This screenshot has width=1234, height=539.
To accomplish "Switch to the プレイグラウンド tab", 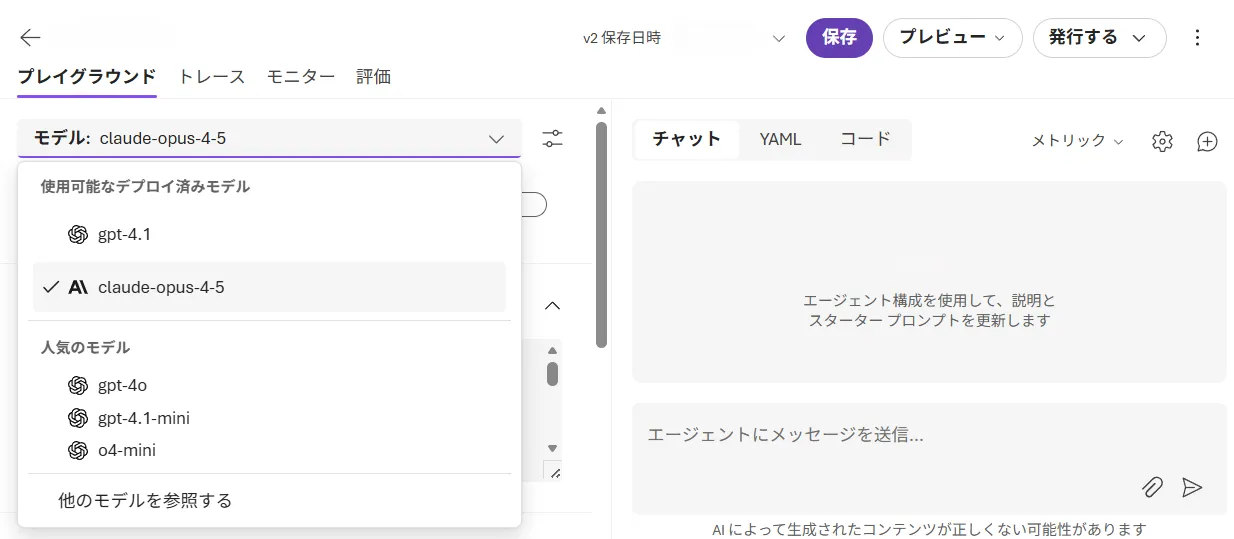I will pos(87,76).
